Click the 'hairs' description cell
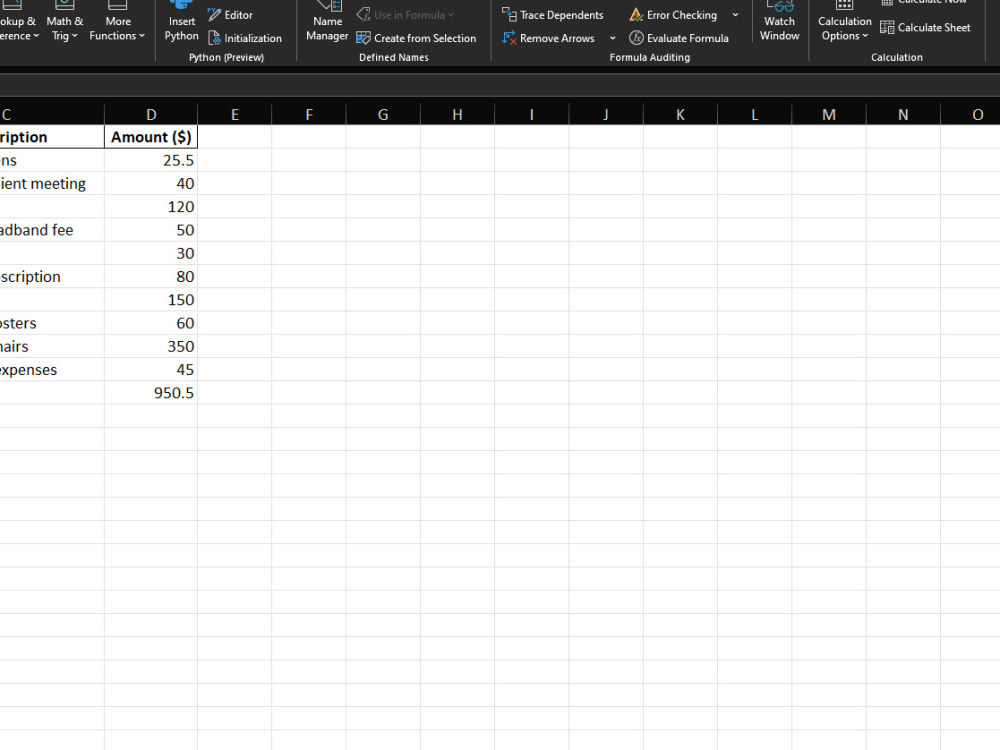Viewport: 1000px width, 750px height. tap(52, 346)
